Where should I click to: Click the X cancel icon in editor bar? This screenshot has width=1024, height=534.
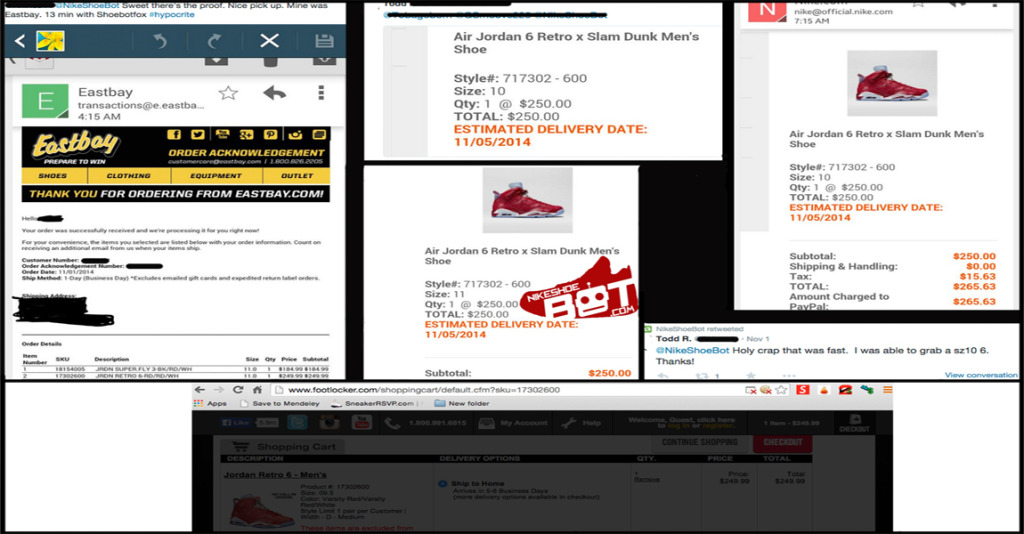[269, 41]
